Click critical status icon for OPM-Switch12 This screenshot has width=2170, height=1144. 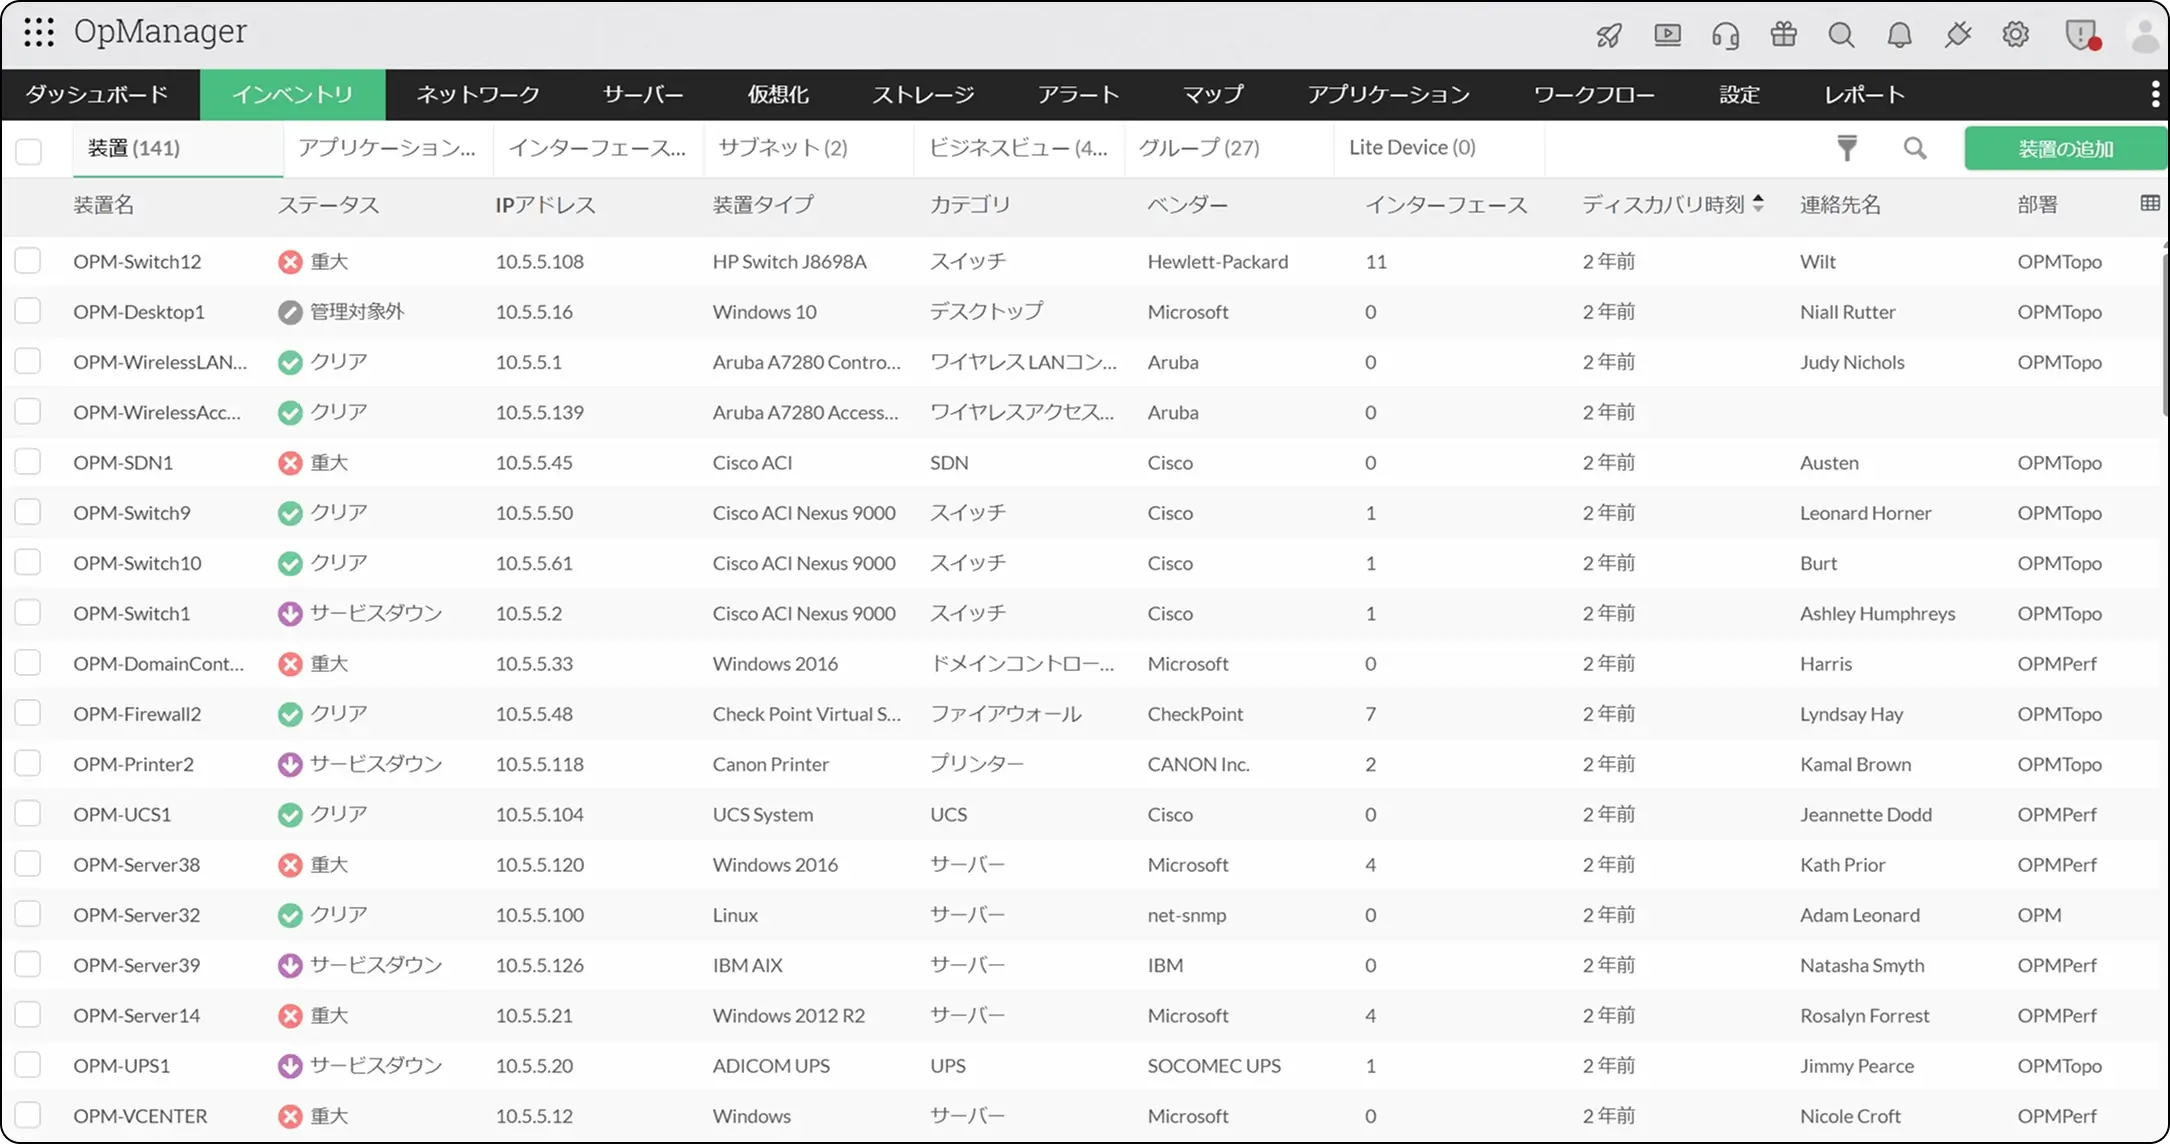pos(290,262)
